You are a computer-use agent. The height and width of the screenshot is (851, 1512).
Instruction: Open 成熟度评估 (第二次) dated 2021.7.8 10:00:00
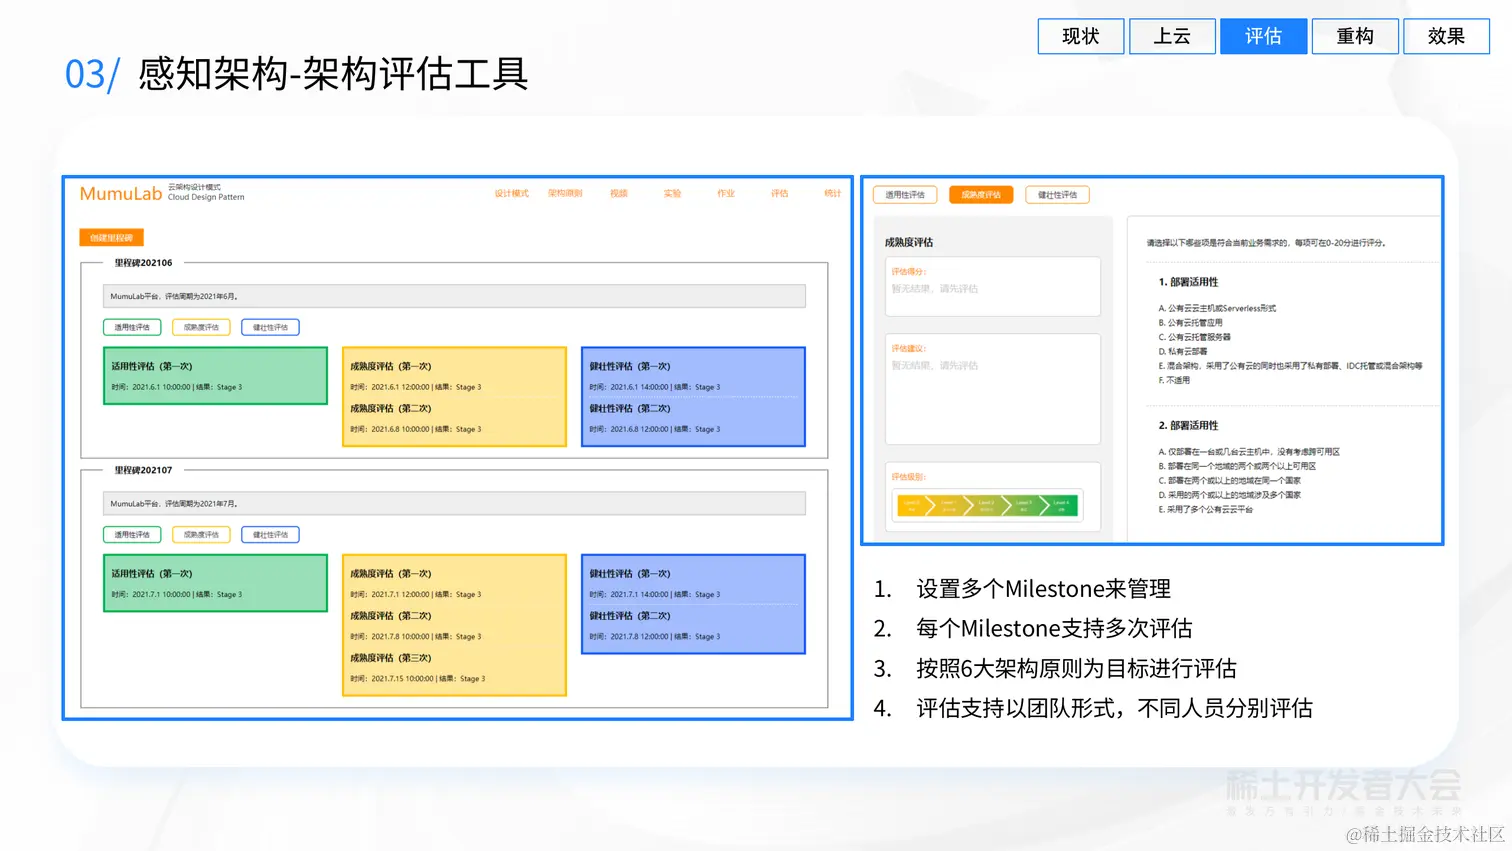tap(454, 625)
